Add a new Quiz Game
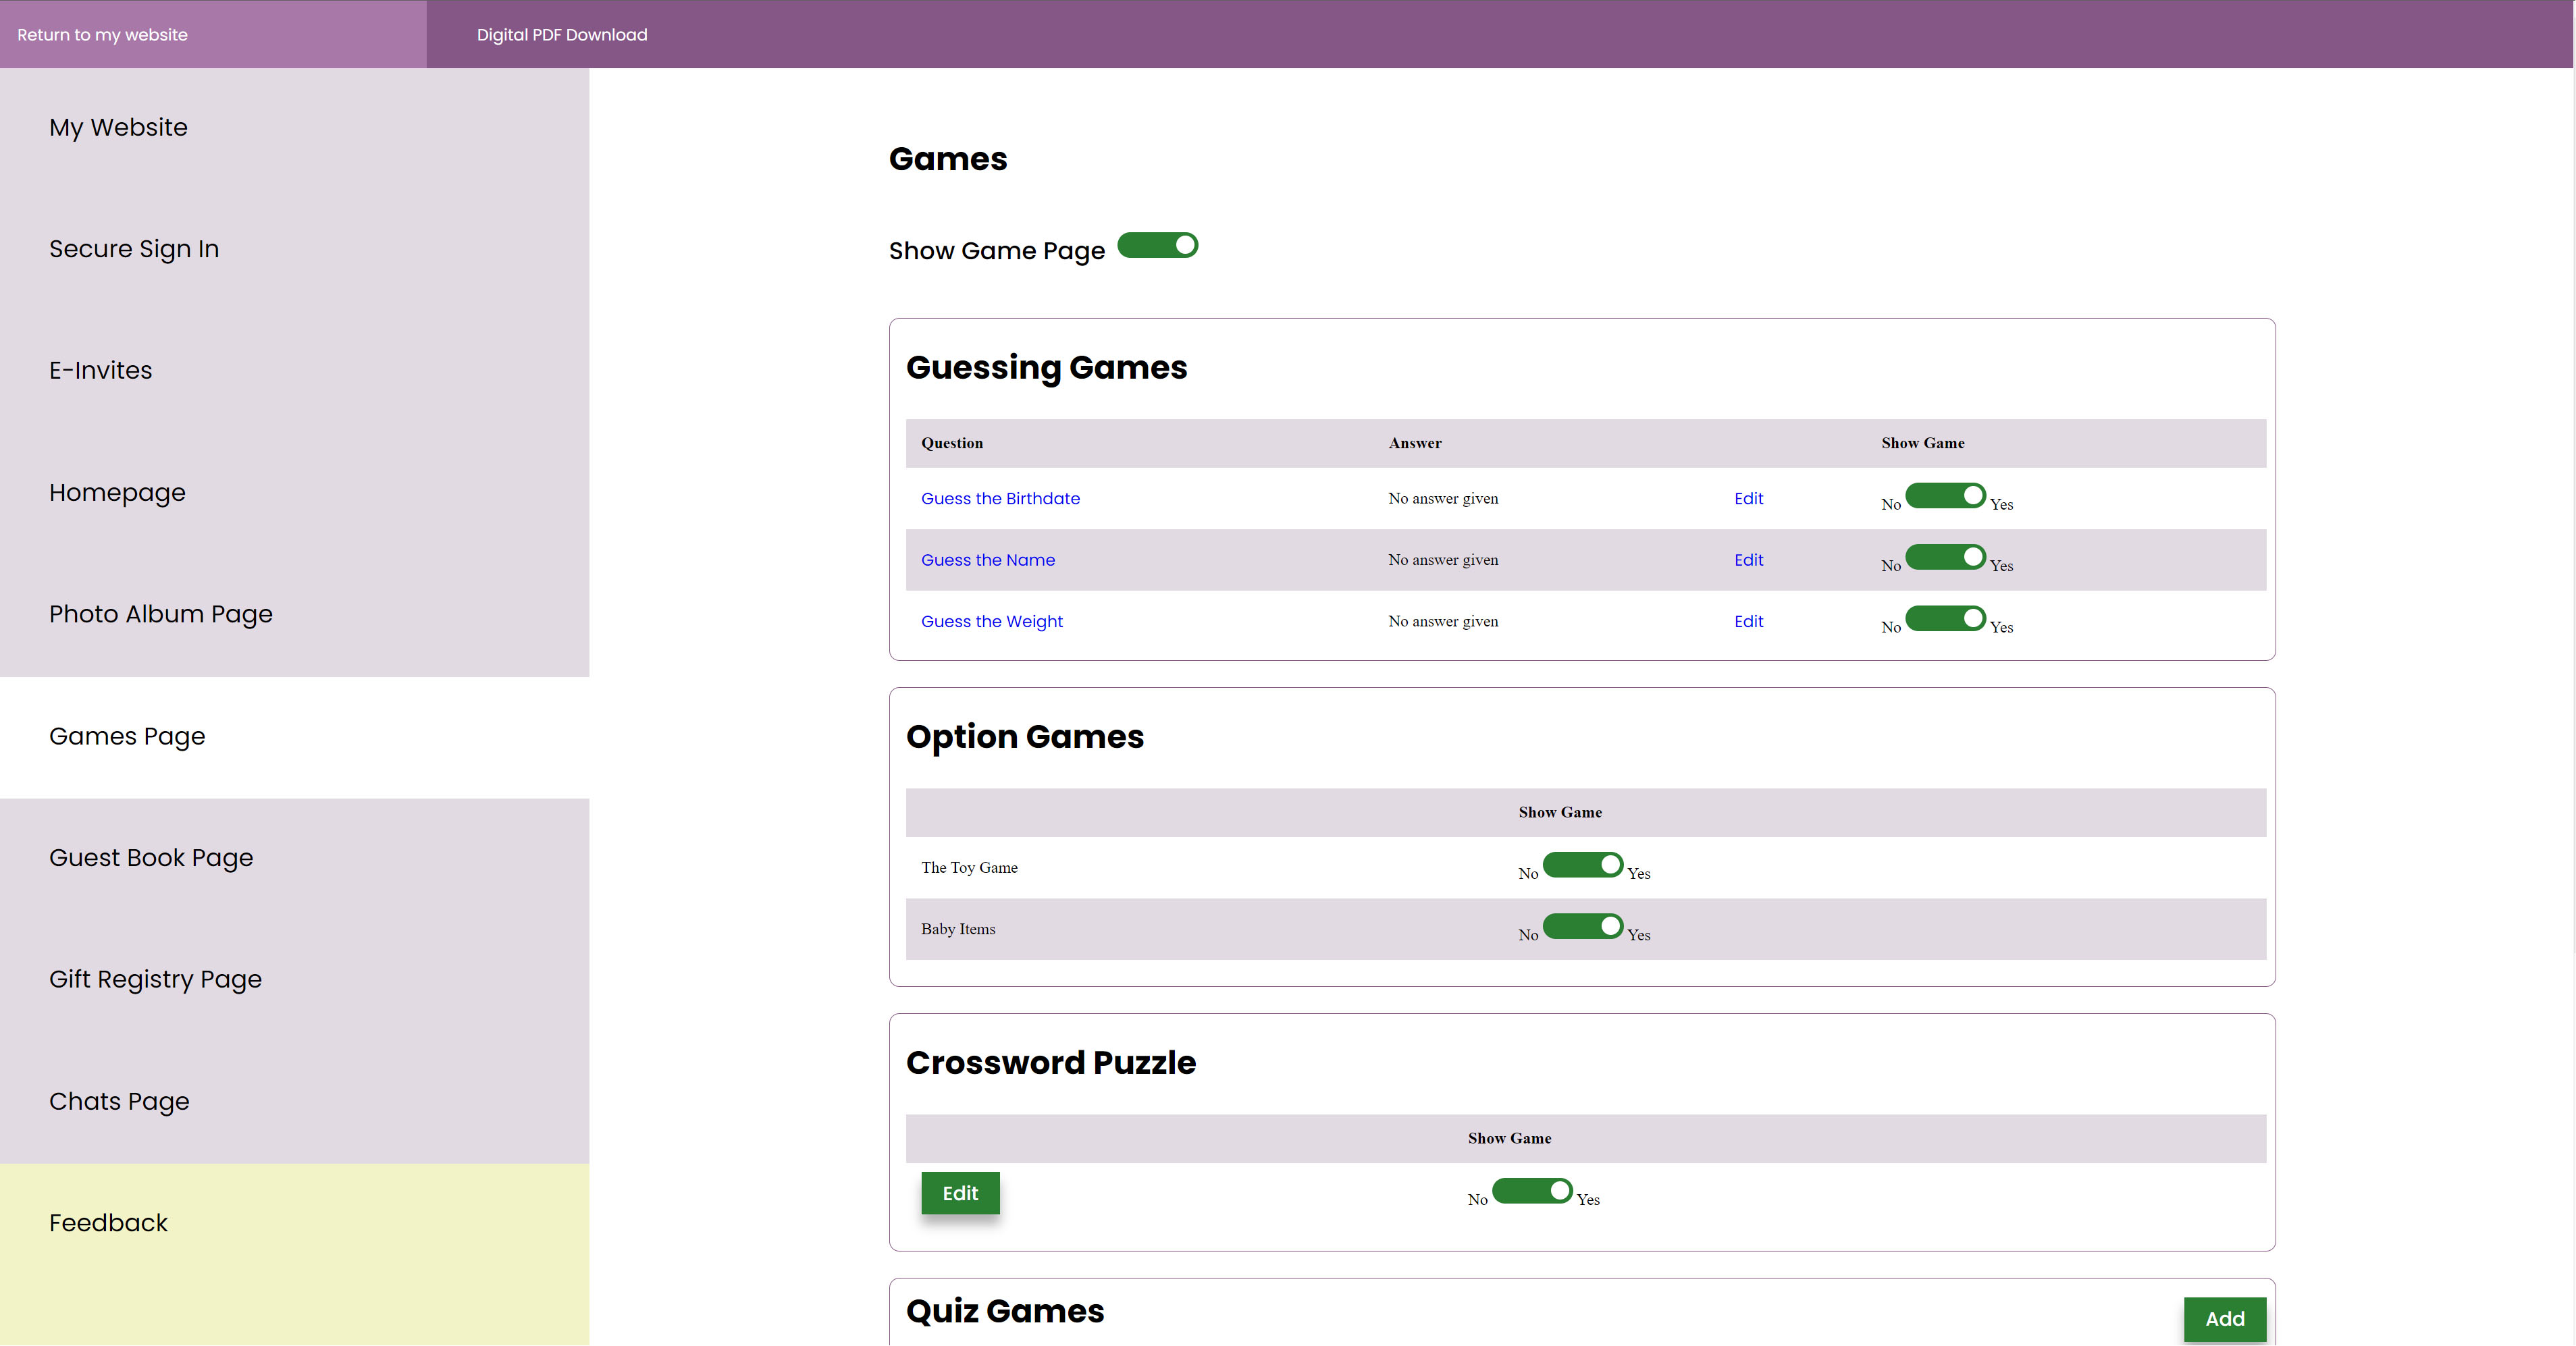2576x1346 pixels. click(x=2224, y=1319)
